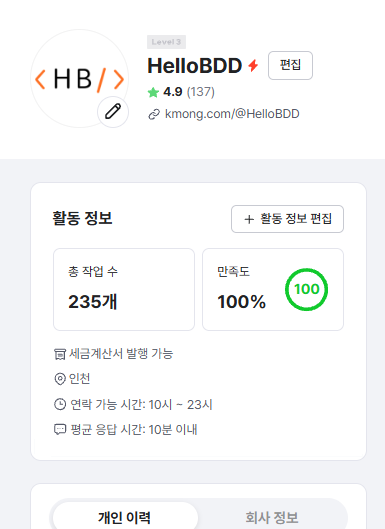Image resolution: width=385 pixels, height=529 pixels.
Task: Click the pencil icon on profile picture
Action: coord(113,112)
